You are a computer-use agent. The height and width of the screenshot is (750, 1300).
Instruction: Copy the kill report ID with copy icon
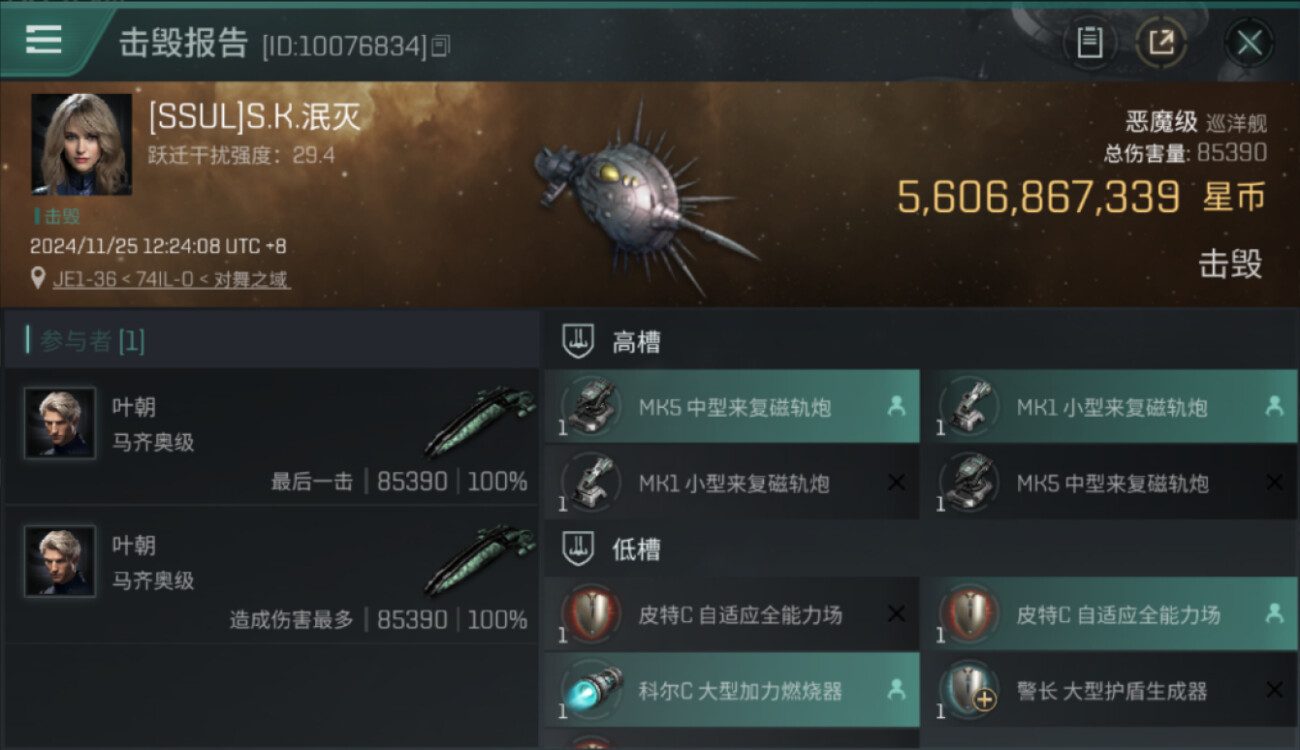coord(442,46)
